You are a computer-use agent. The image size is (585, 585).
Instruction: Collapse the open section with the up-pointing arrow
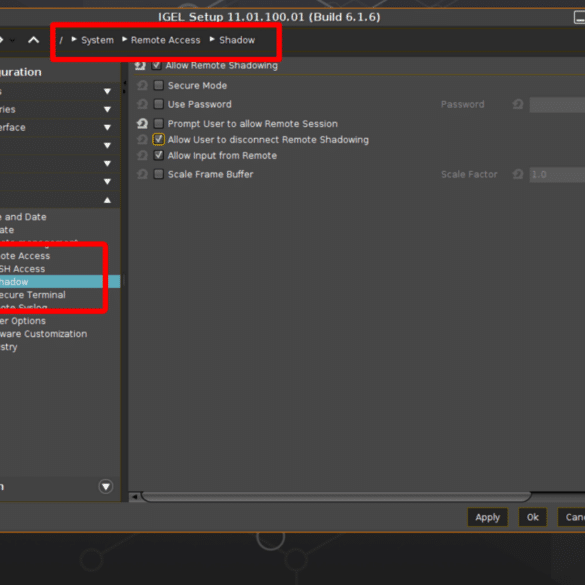[107, 200]
